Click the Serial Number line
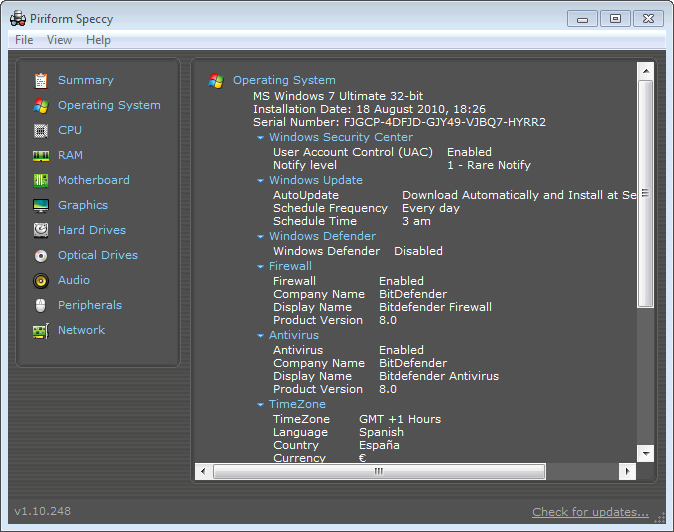This screenshot has height=532, width=674. coord(399,122)
